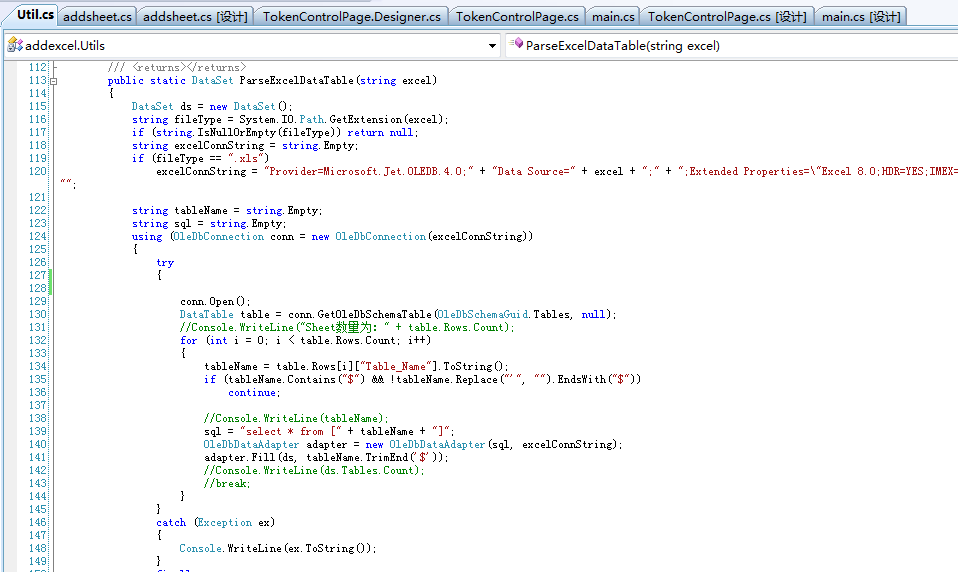The image size is (958, 572).
Task: Click the ParseExcelDataTable method icon
Action: pos(516,45)
